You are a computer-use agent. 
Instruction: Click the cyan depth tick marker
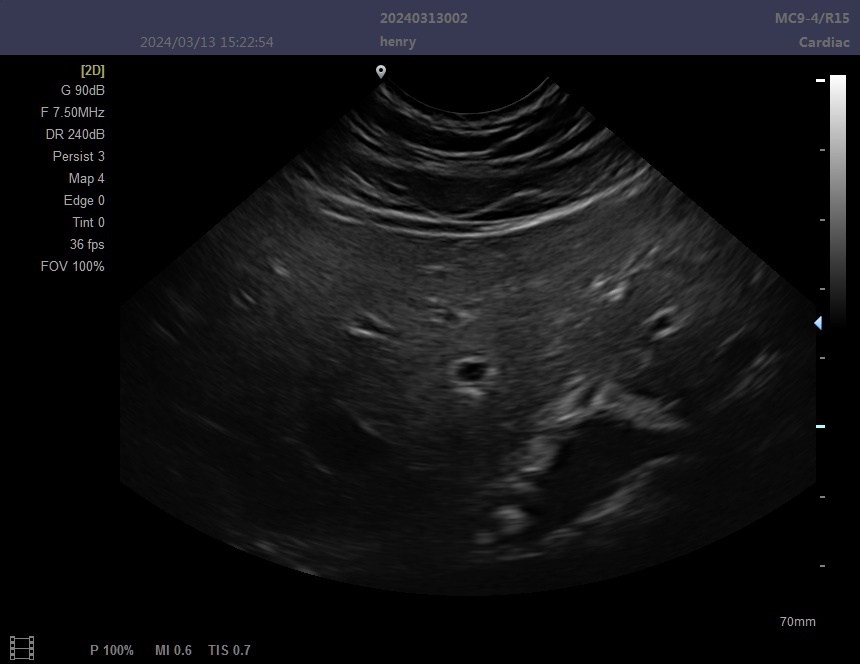[x=820, y=427]
